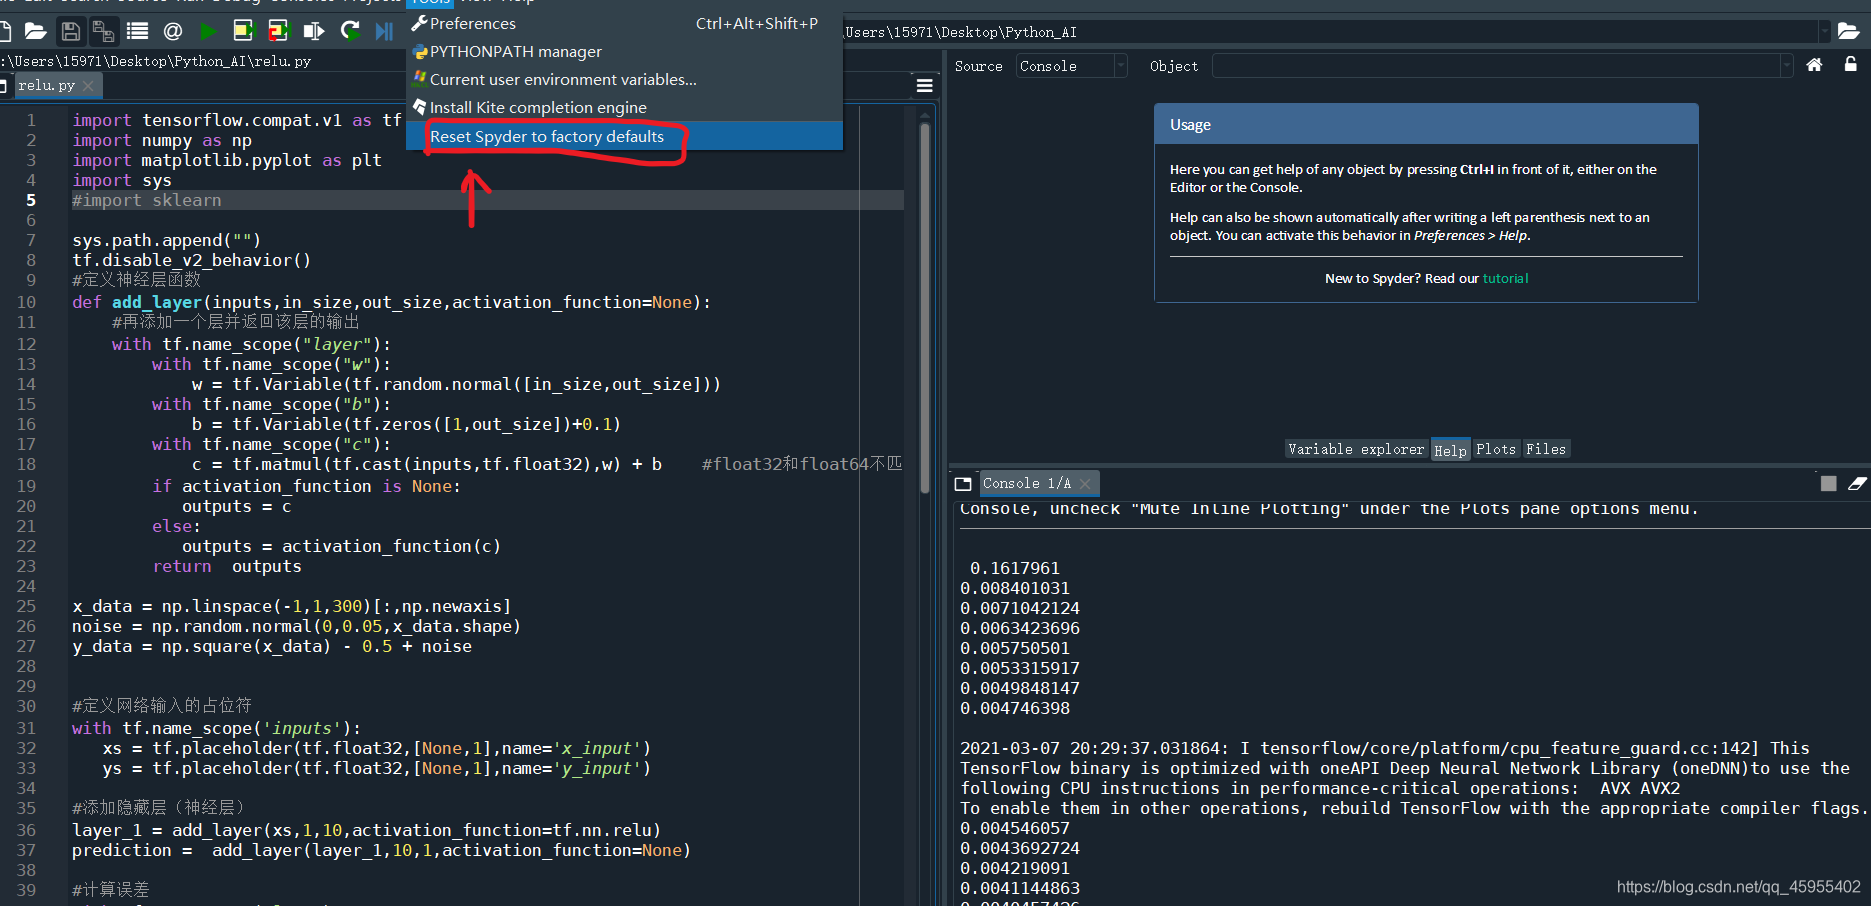
Task: Open the file switcher list icon
Action: [137, 31]
